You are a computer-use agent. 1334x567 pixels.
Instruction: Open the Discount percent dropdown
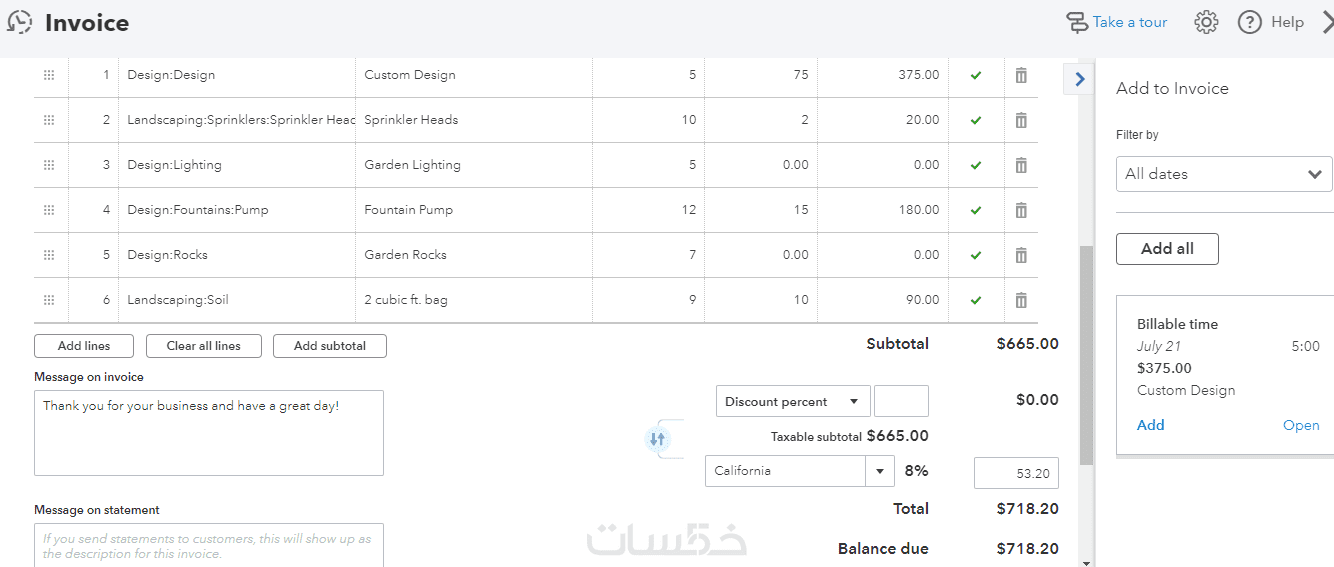click(792, 402)
